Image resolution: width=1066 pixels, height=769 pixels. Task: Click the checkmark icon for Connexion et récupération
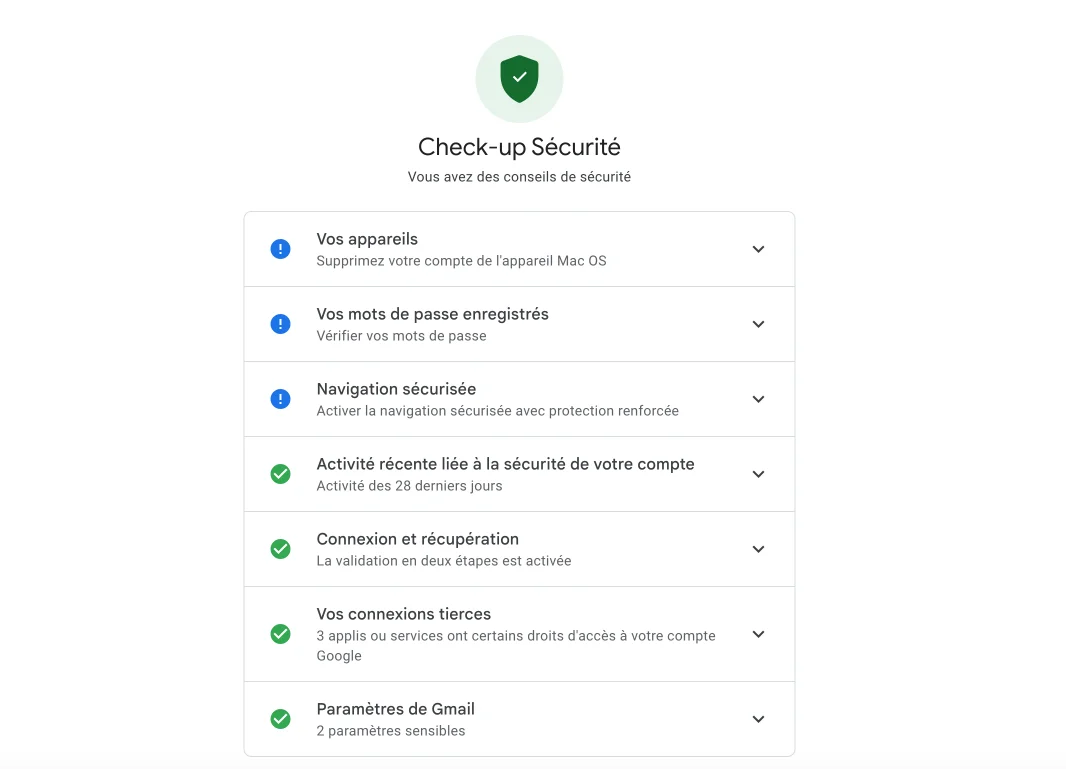pyautogui.click(x=280, y=548)
